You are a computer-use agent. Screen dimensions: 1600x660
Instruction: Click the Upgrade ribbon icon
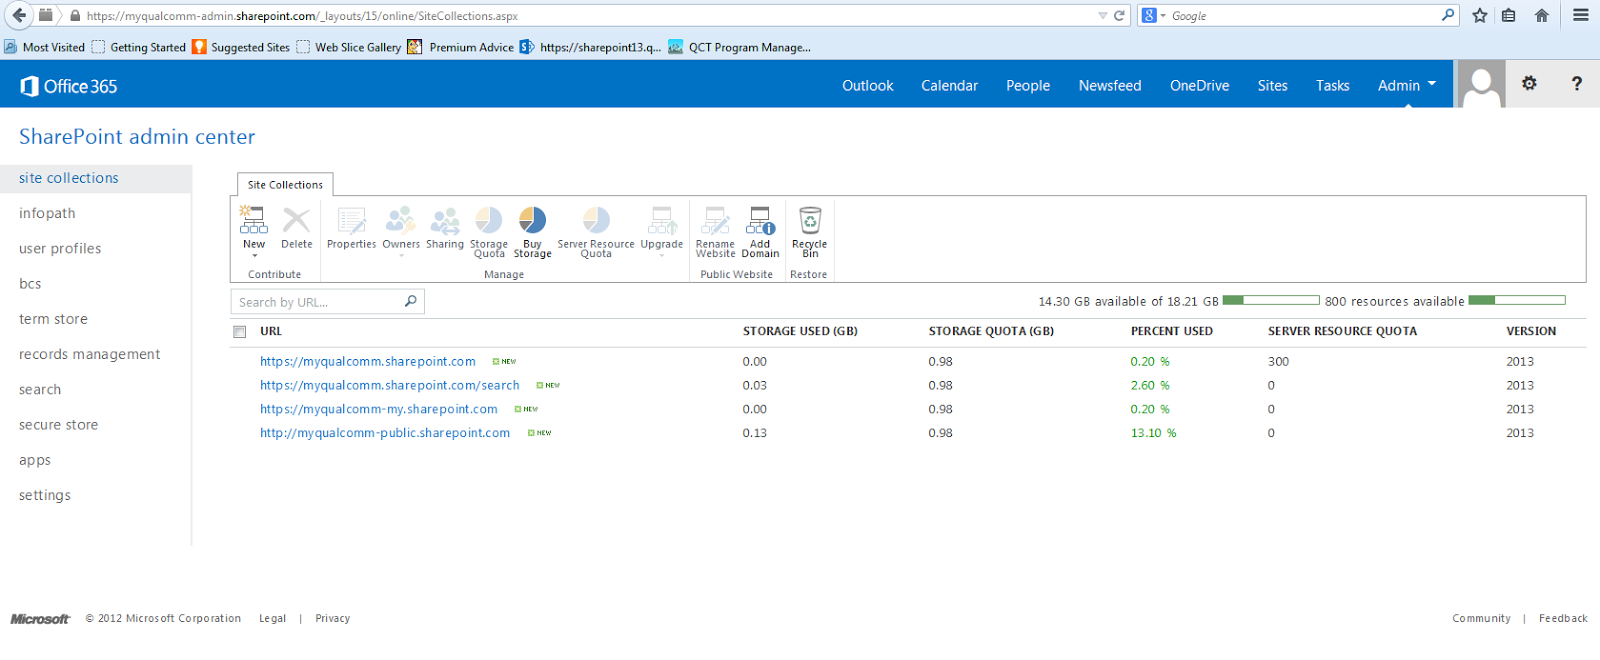click(662, 220)
